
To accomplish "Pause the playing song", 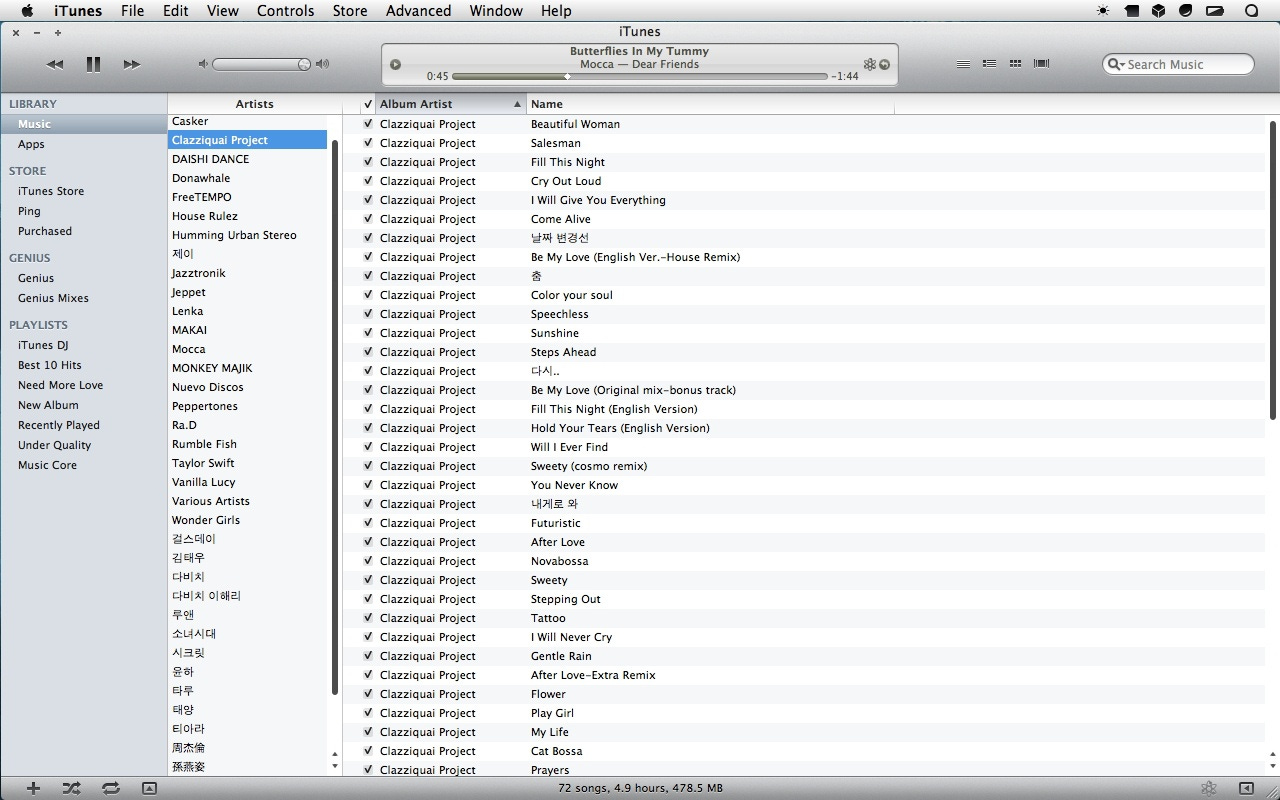I will click(x=93, y=64).
